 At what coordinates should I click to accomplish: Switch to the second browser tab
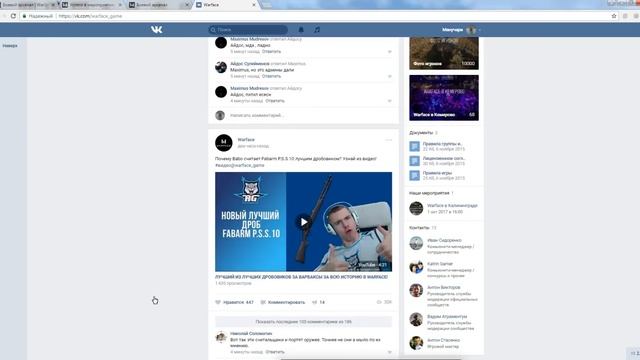[92, 5]
